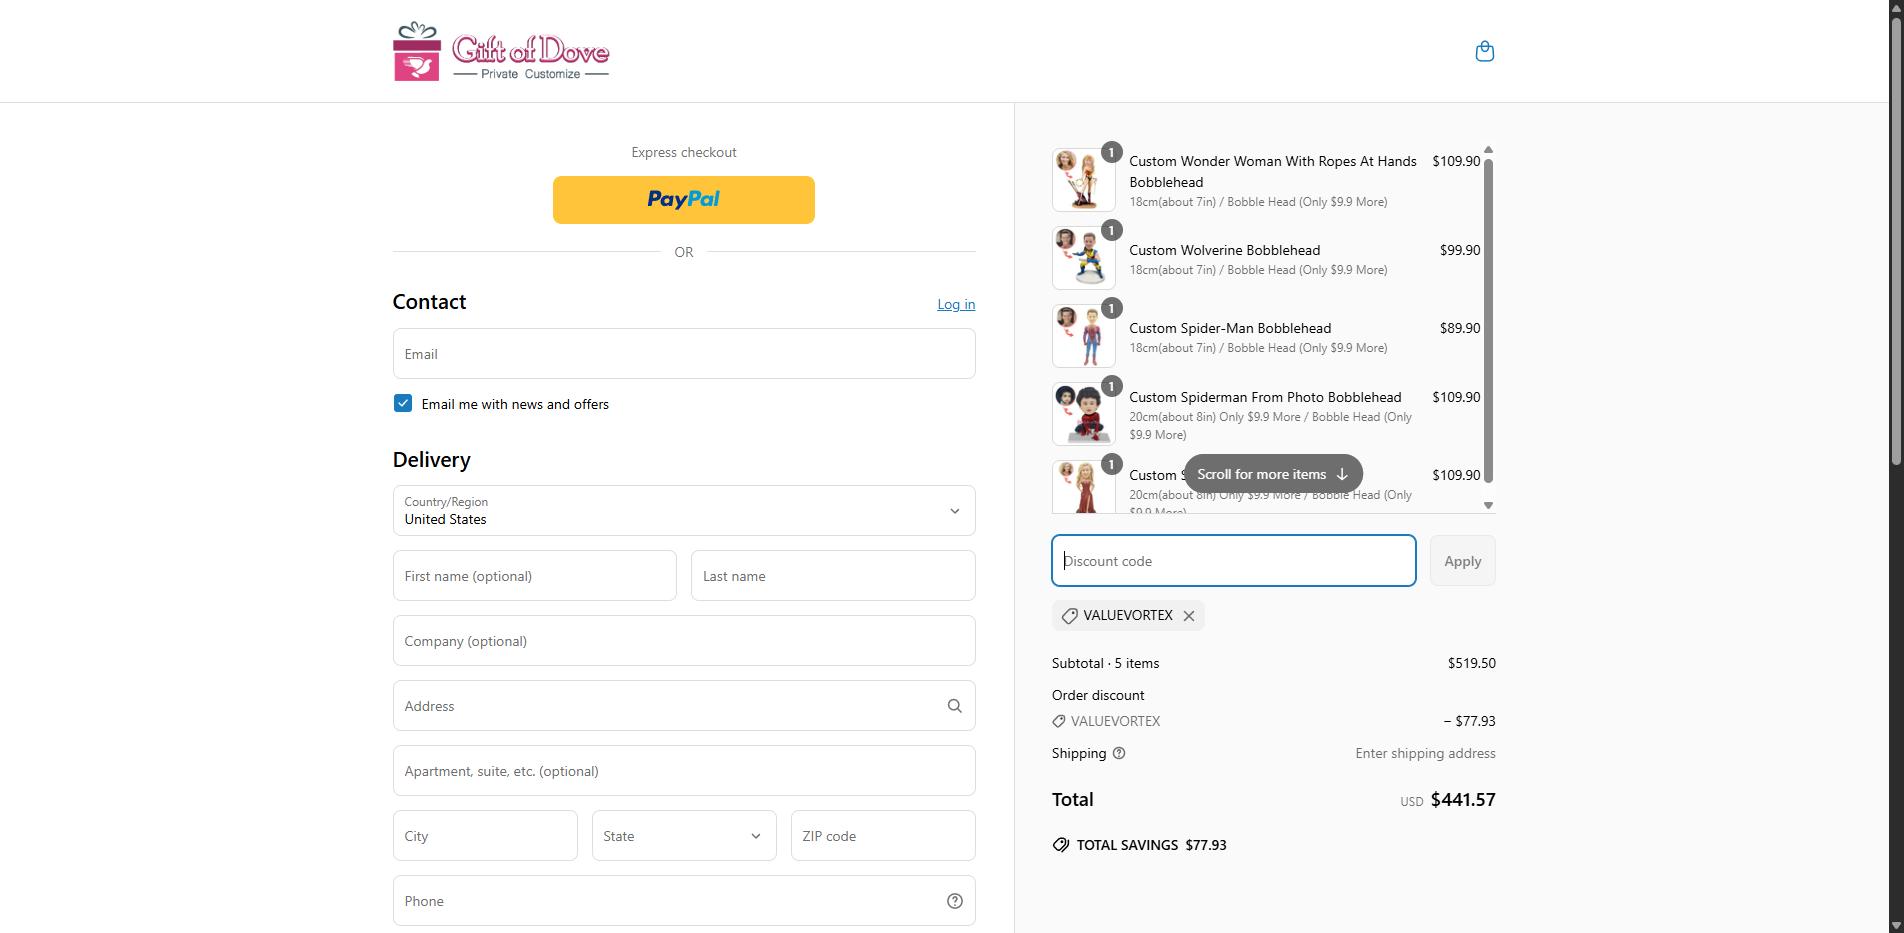
Task: Focus the ZIP code field
Action: (x=883, y=836)
